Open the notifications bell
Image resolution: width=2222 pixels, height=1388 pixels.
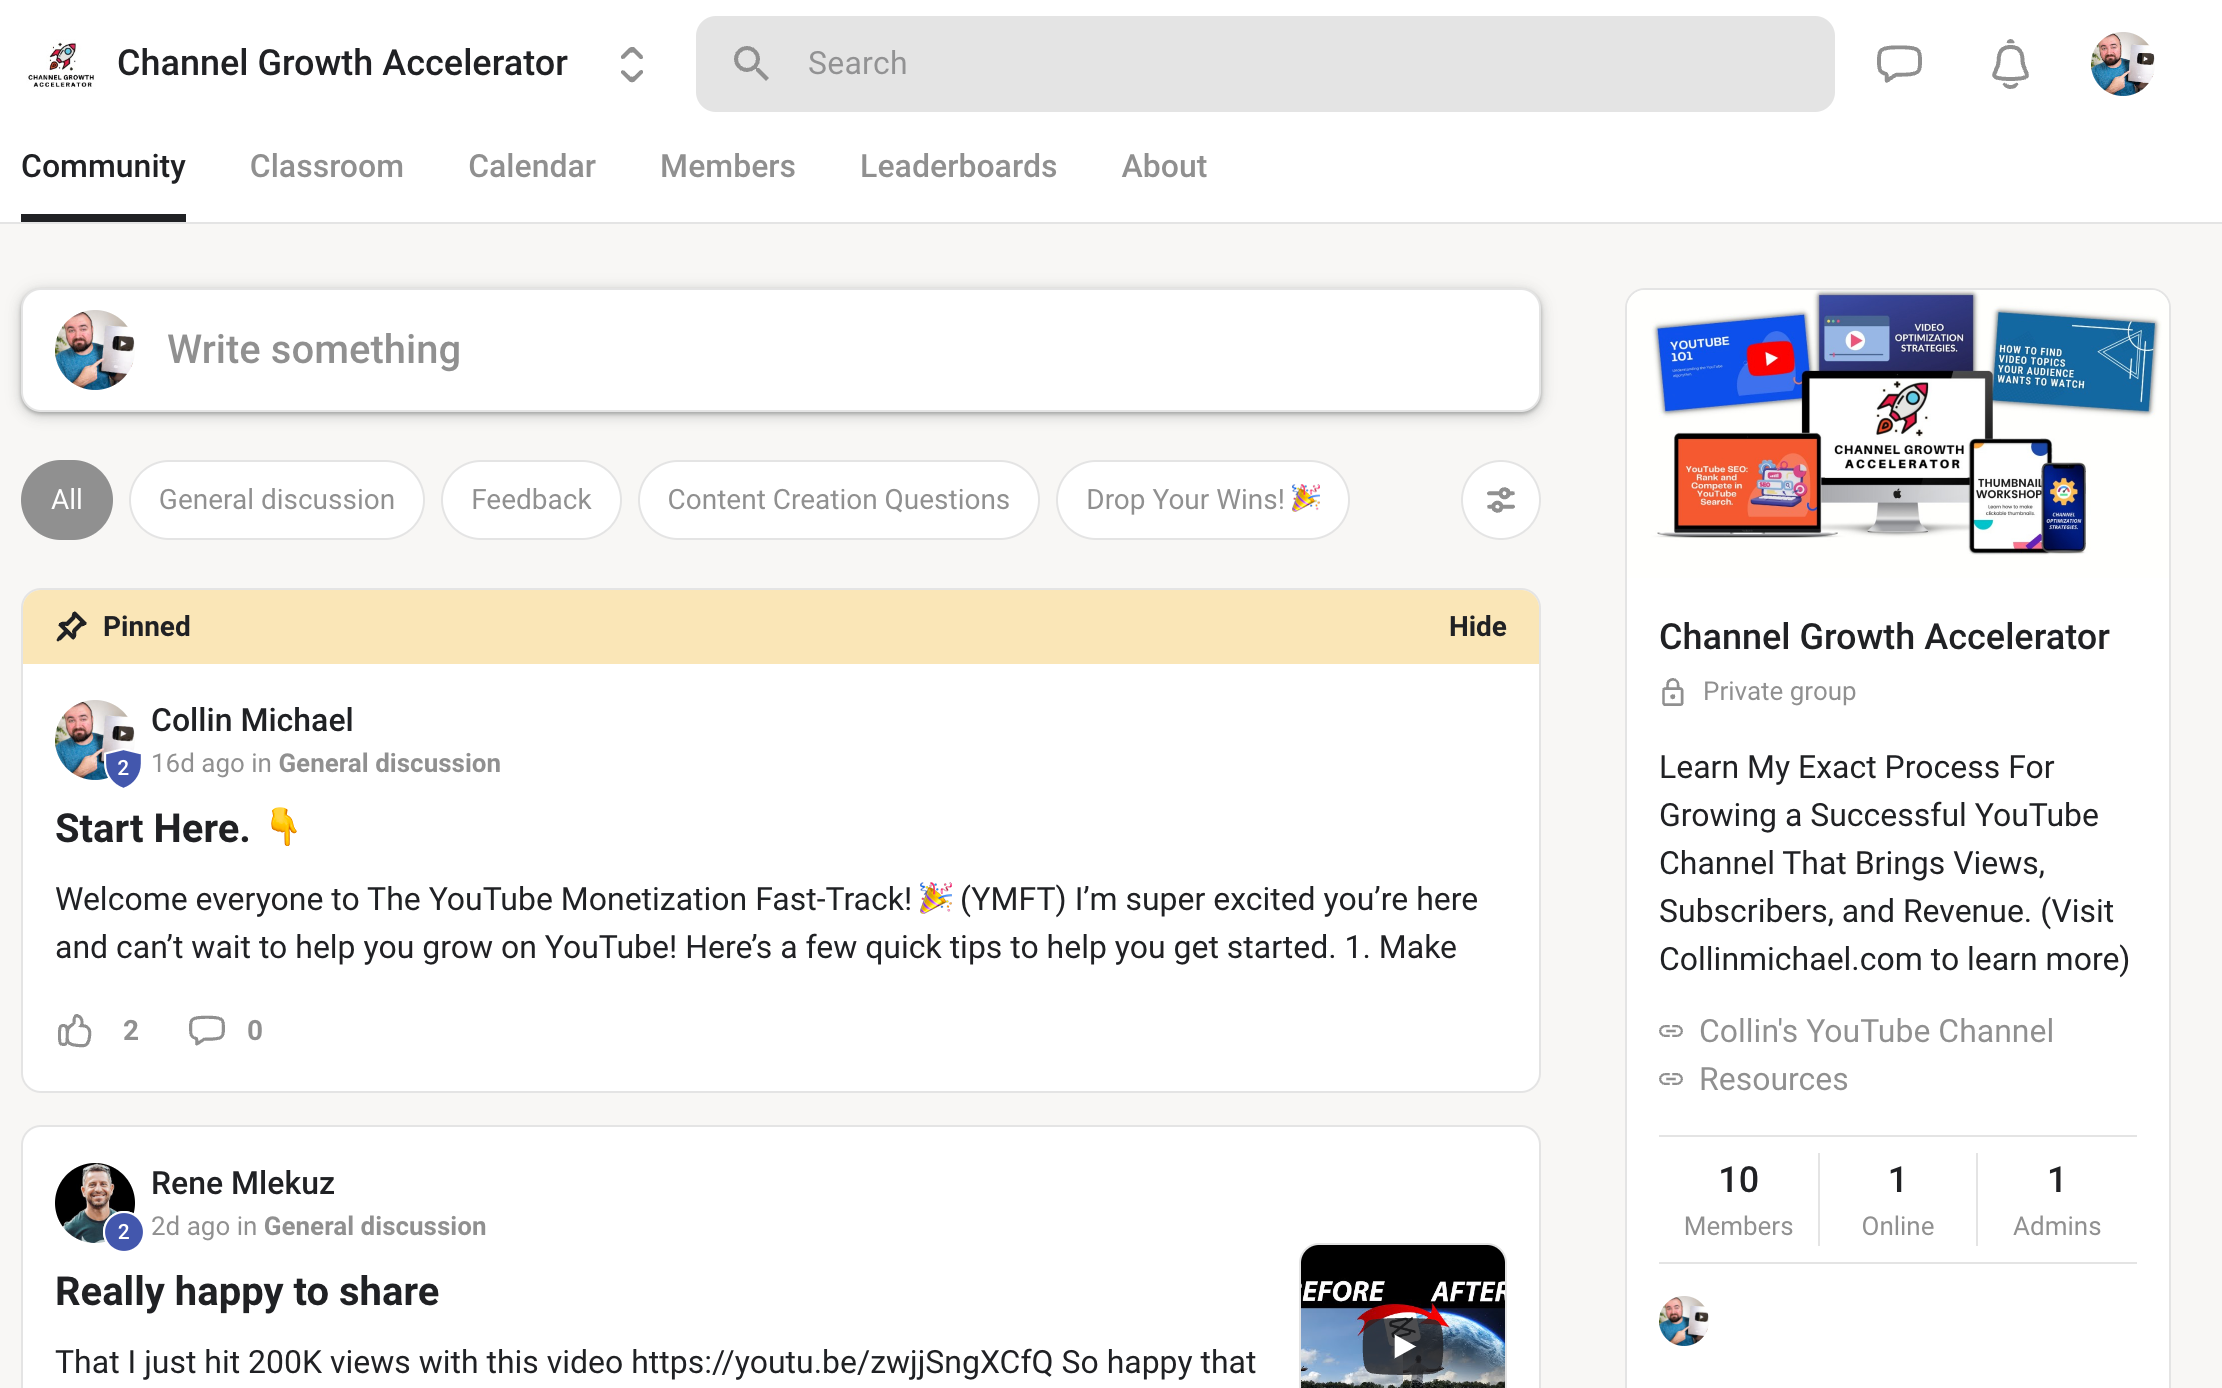click(2009, 64)
